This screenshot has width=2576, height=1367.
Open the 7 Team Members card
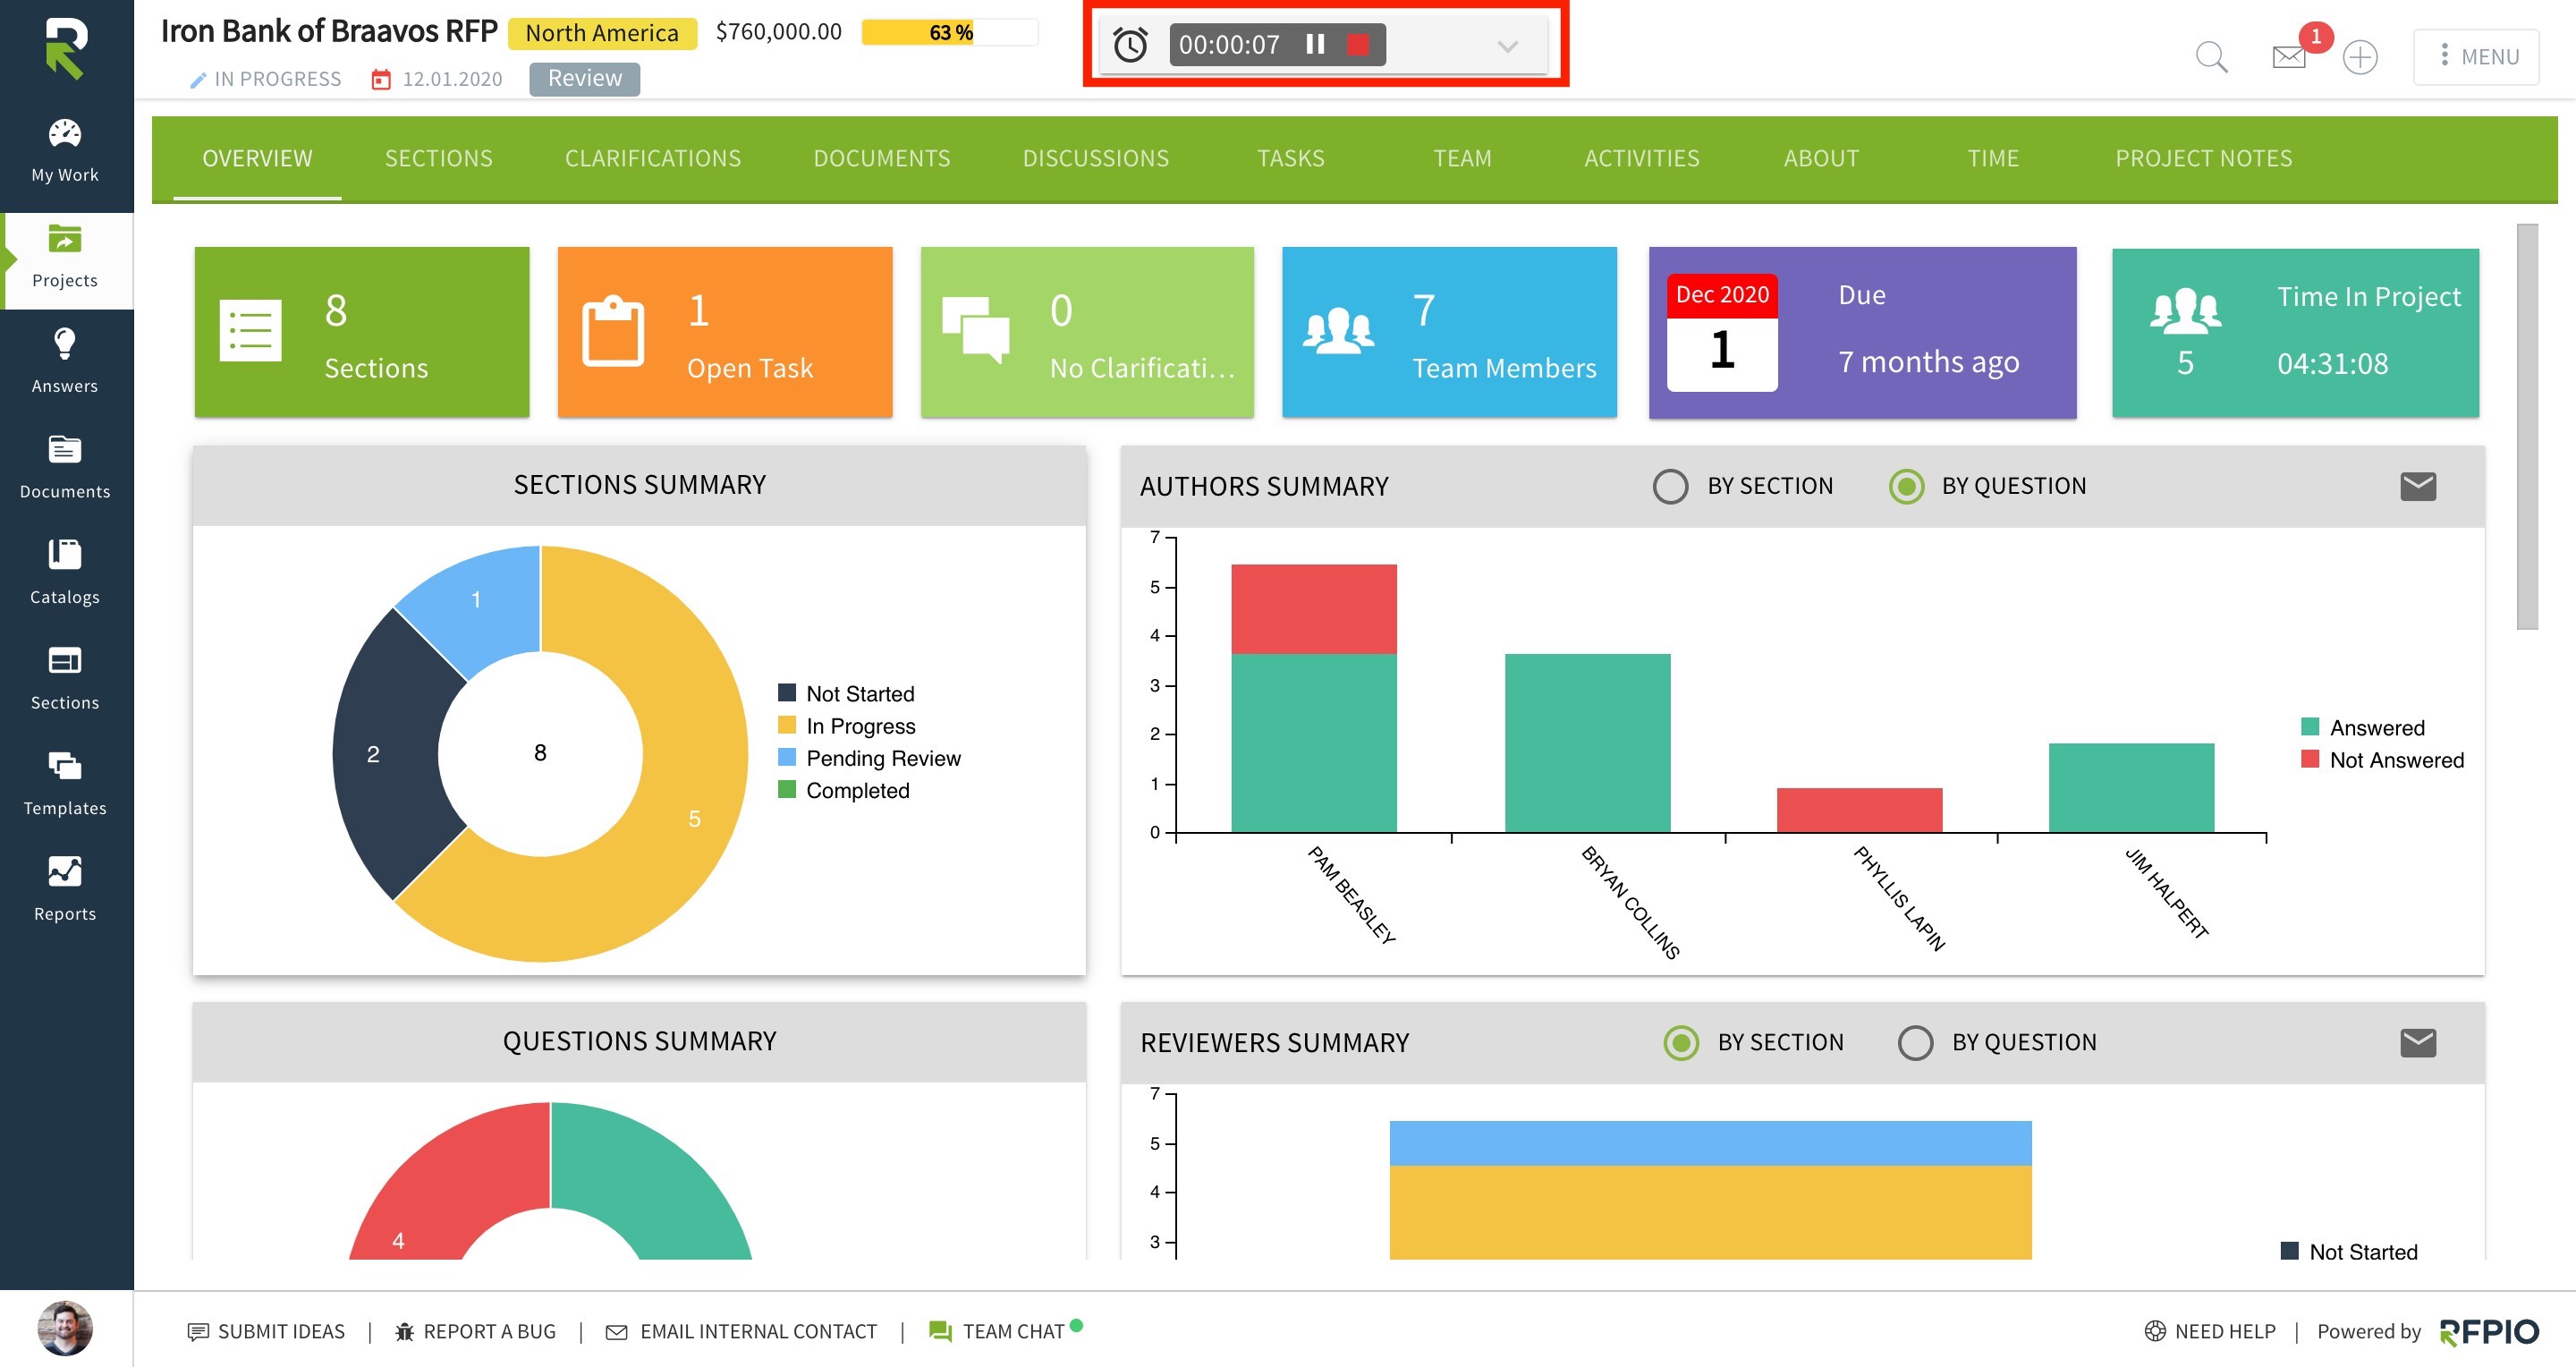coord(1449,332)
